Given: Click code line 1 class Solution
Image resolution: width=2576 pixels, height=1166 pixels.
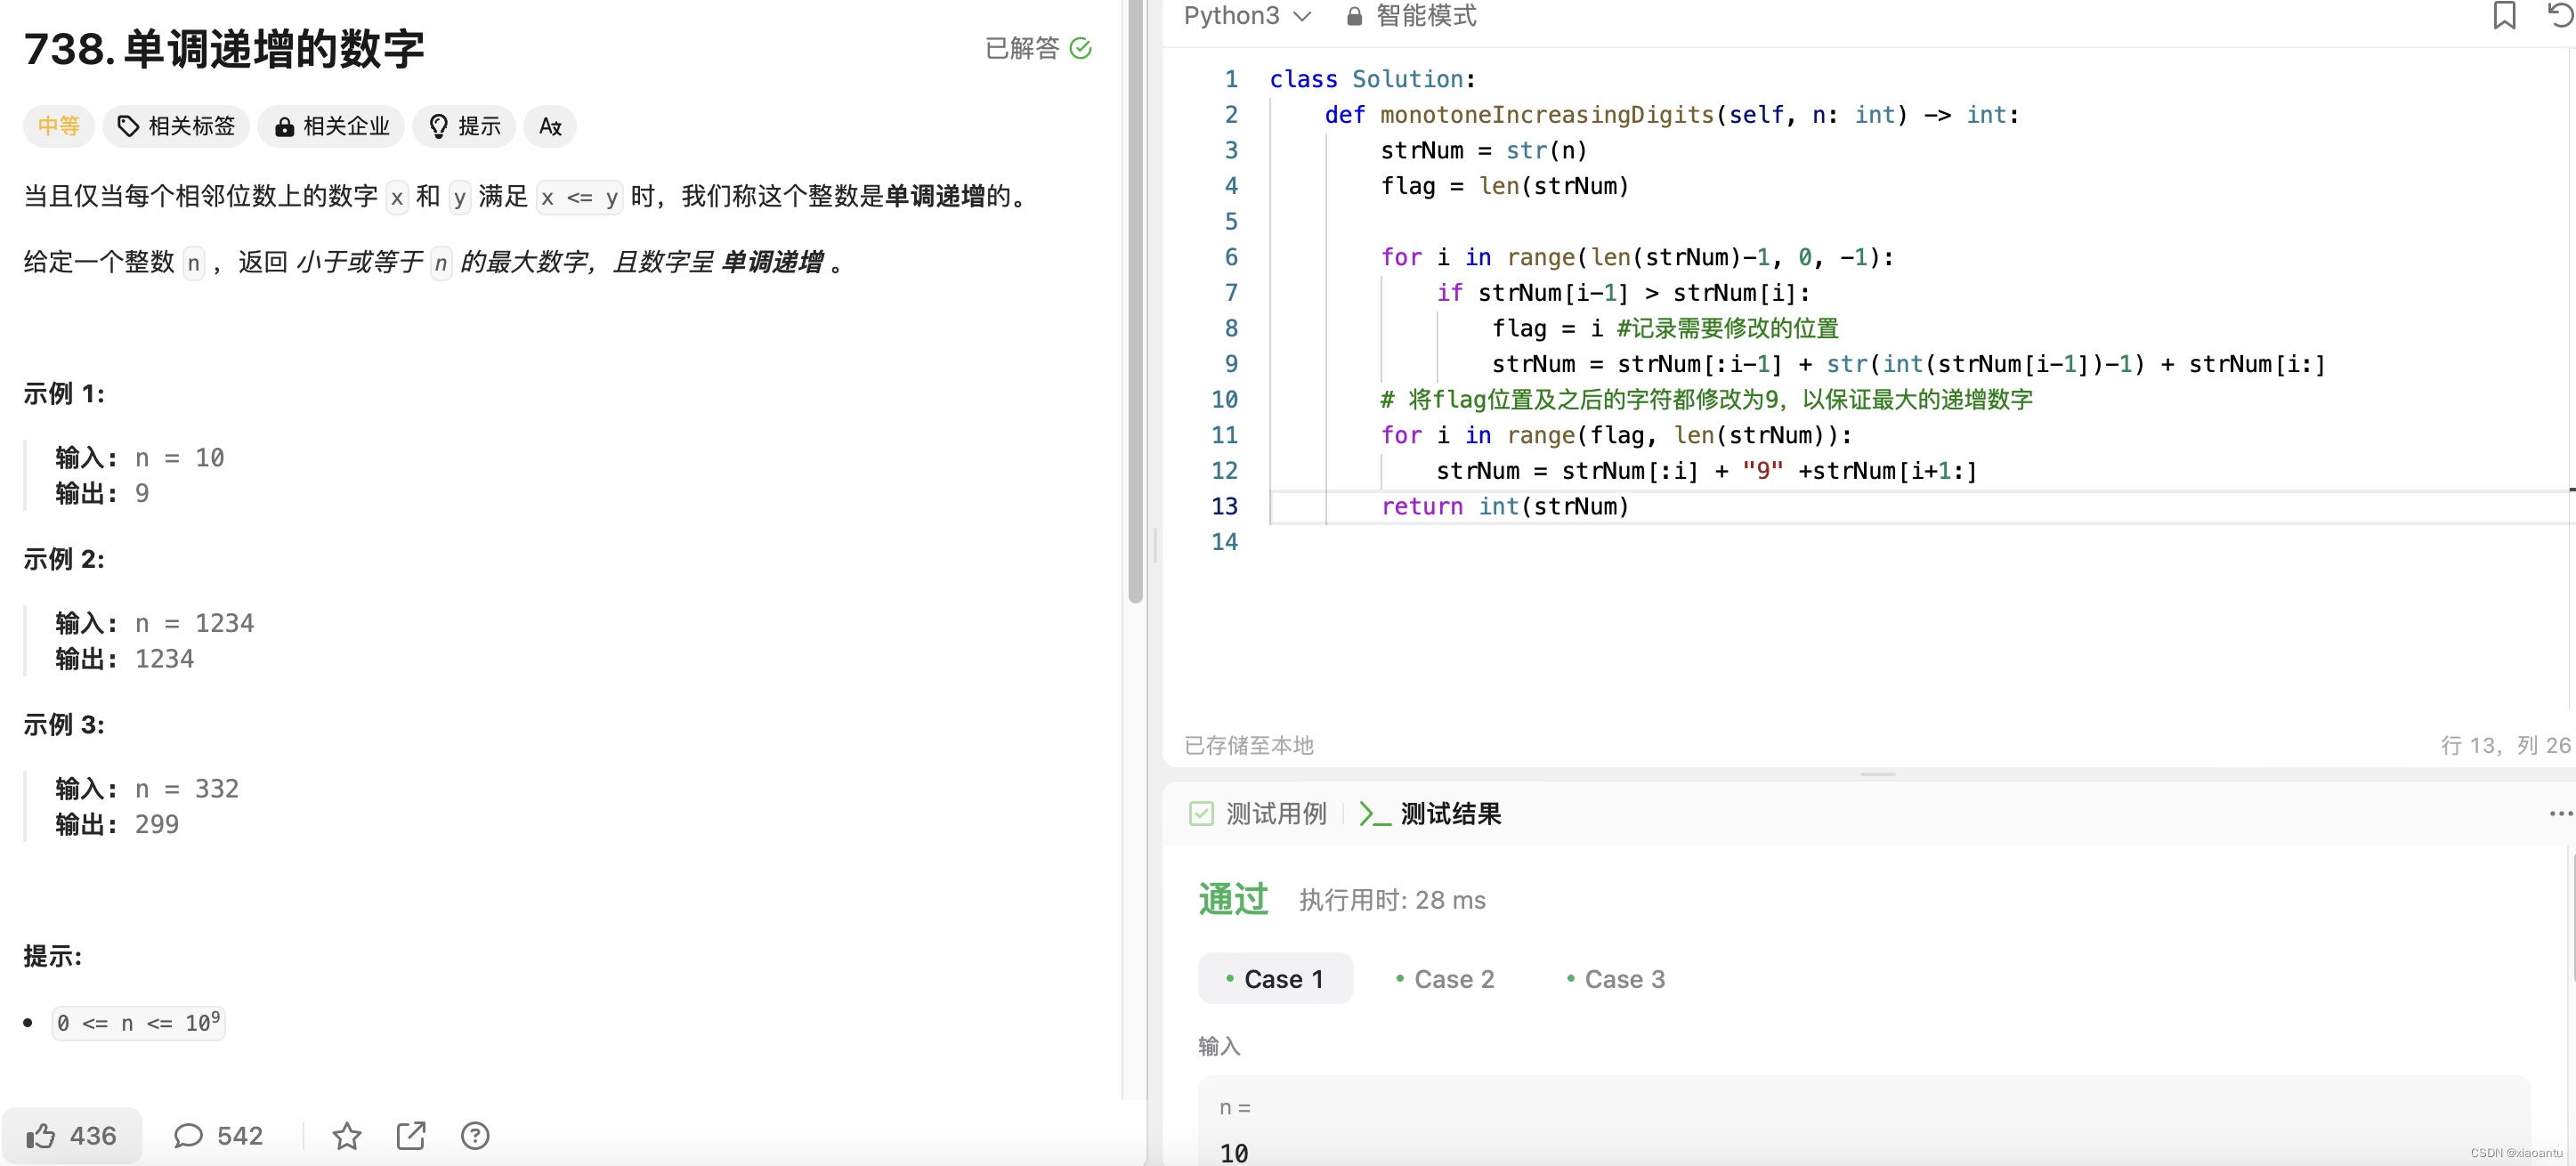Looking at the screenshot, I should (1372, 79).
